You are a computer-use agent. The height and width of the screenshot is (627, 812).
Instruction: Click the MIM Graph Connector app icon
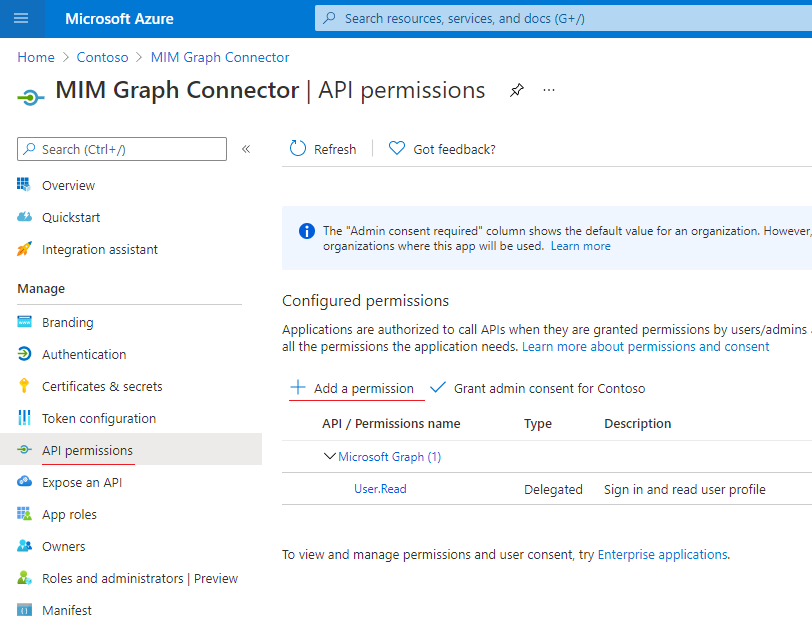[x=30, y=97]
